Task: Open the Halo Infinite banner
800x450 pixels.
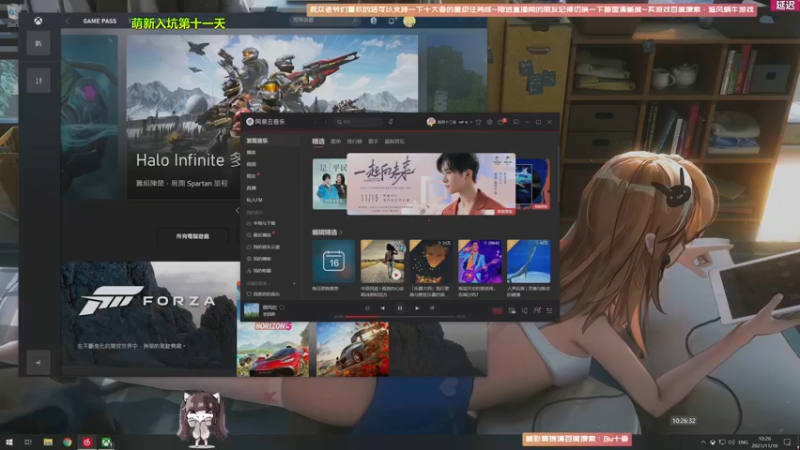Action: point(272,117)
